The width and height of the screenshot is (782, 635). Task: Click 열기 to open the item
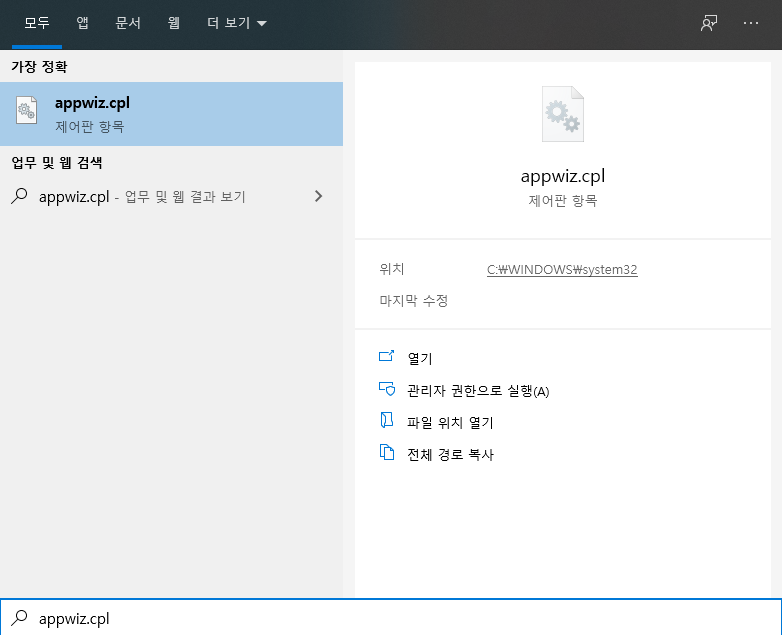420,358
